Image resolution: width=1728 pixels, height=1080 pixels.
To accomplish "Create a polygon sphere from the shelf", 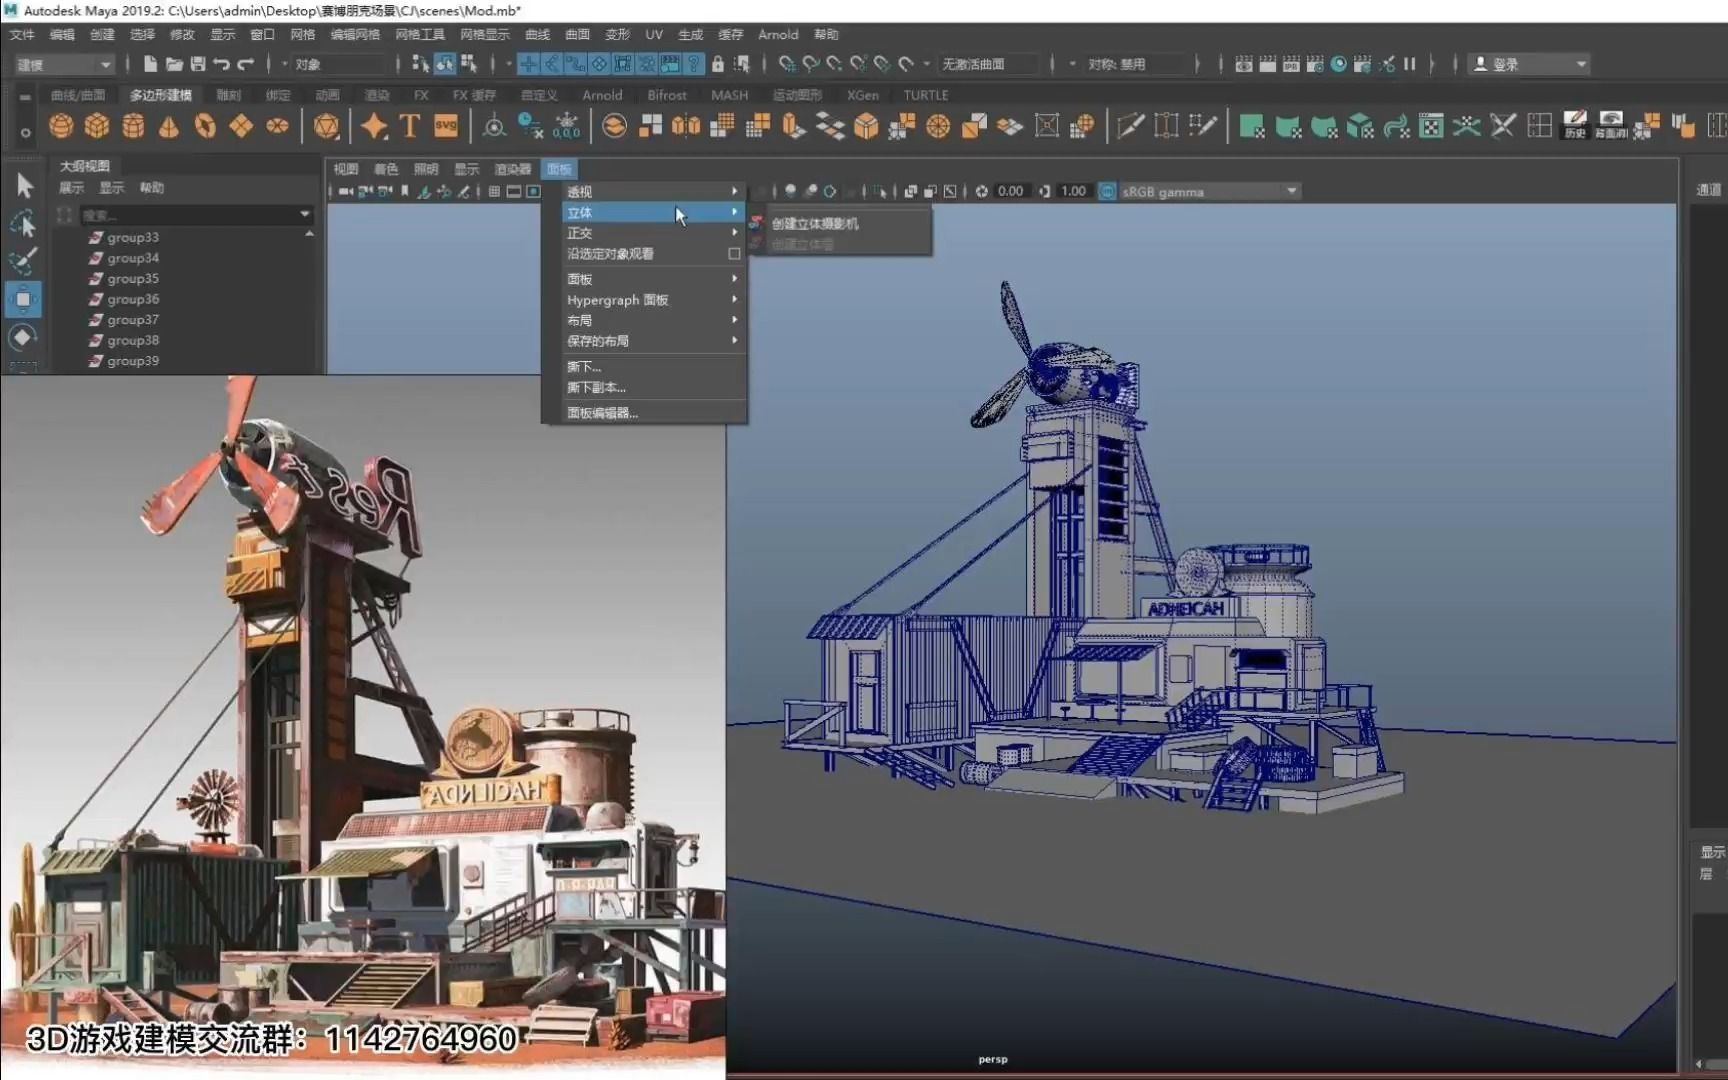I will [x=61, y=126].
